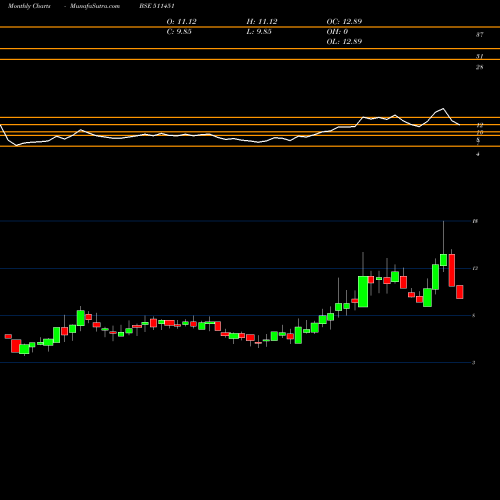Select the 'O: 11.12' open value
Viewport: 500px width, 500px height.
coord(181,22)
